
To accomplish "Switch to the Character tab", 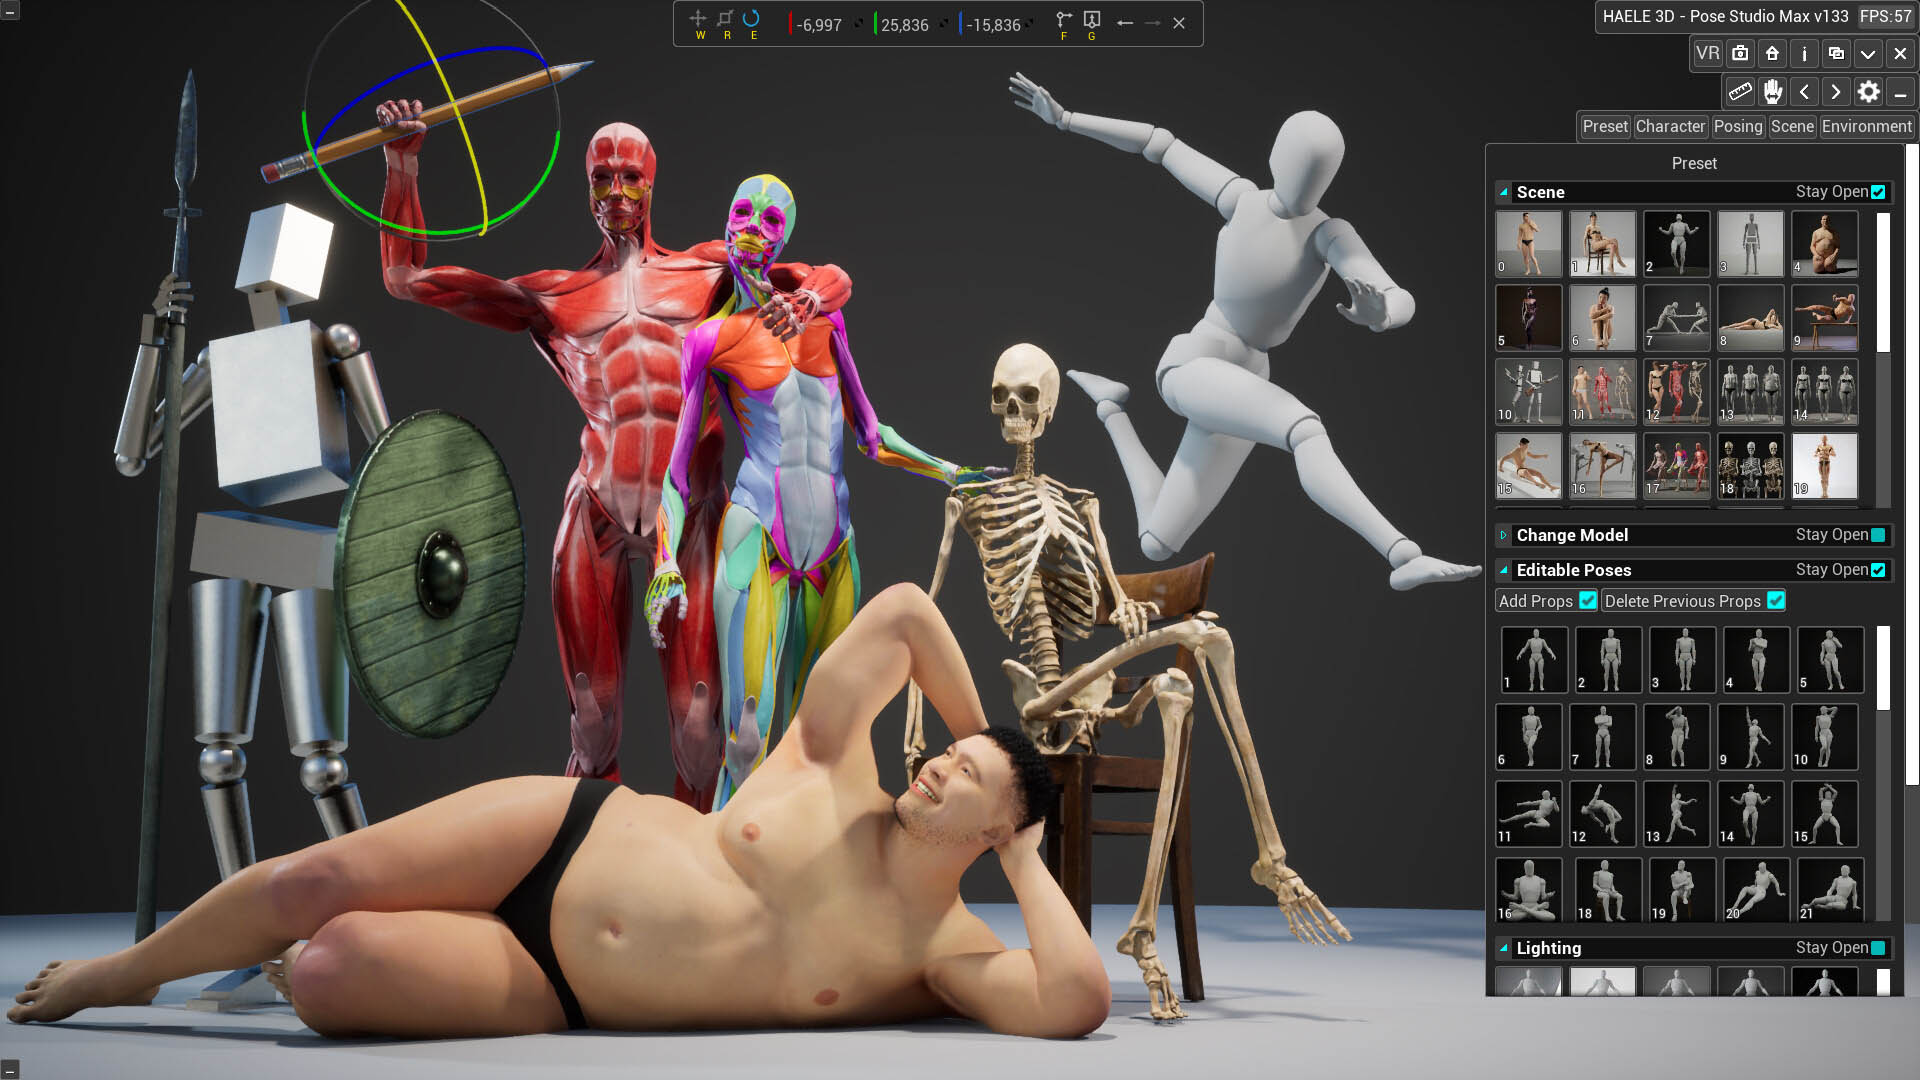I will coord(1670,127).
